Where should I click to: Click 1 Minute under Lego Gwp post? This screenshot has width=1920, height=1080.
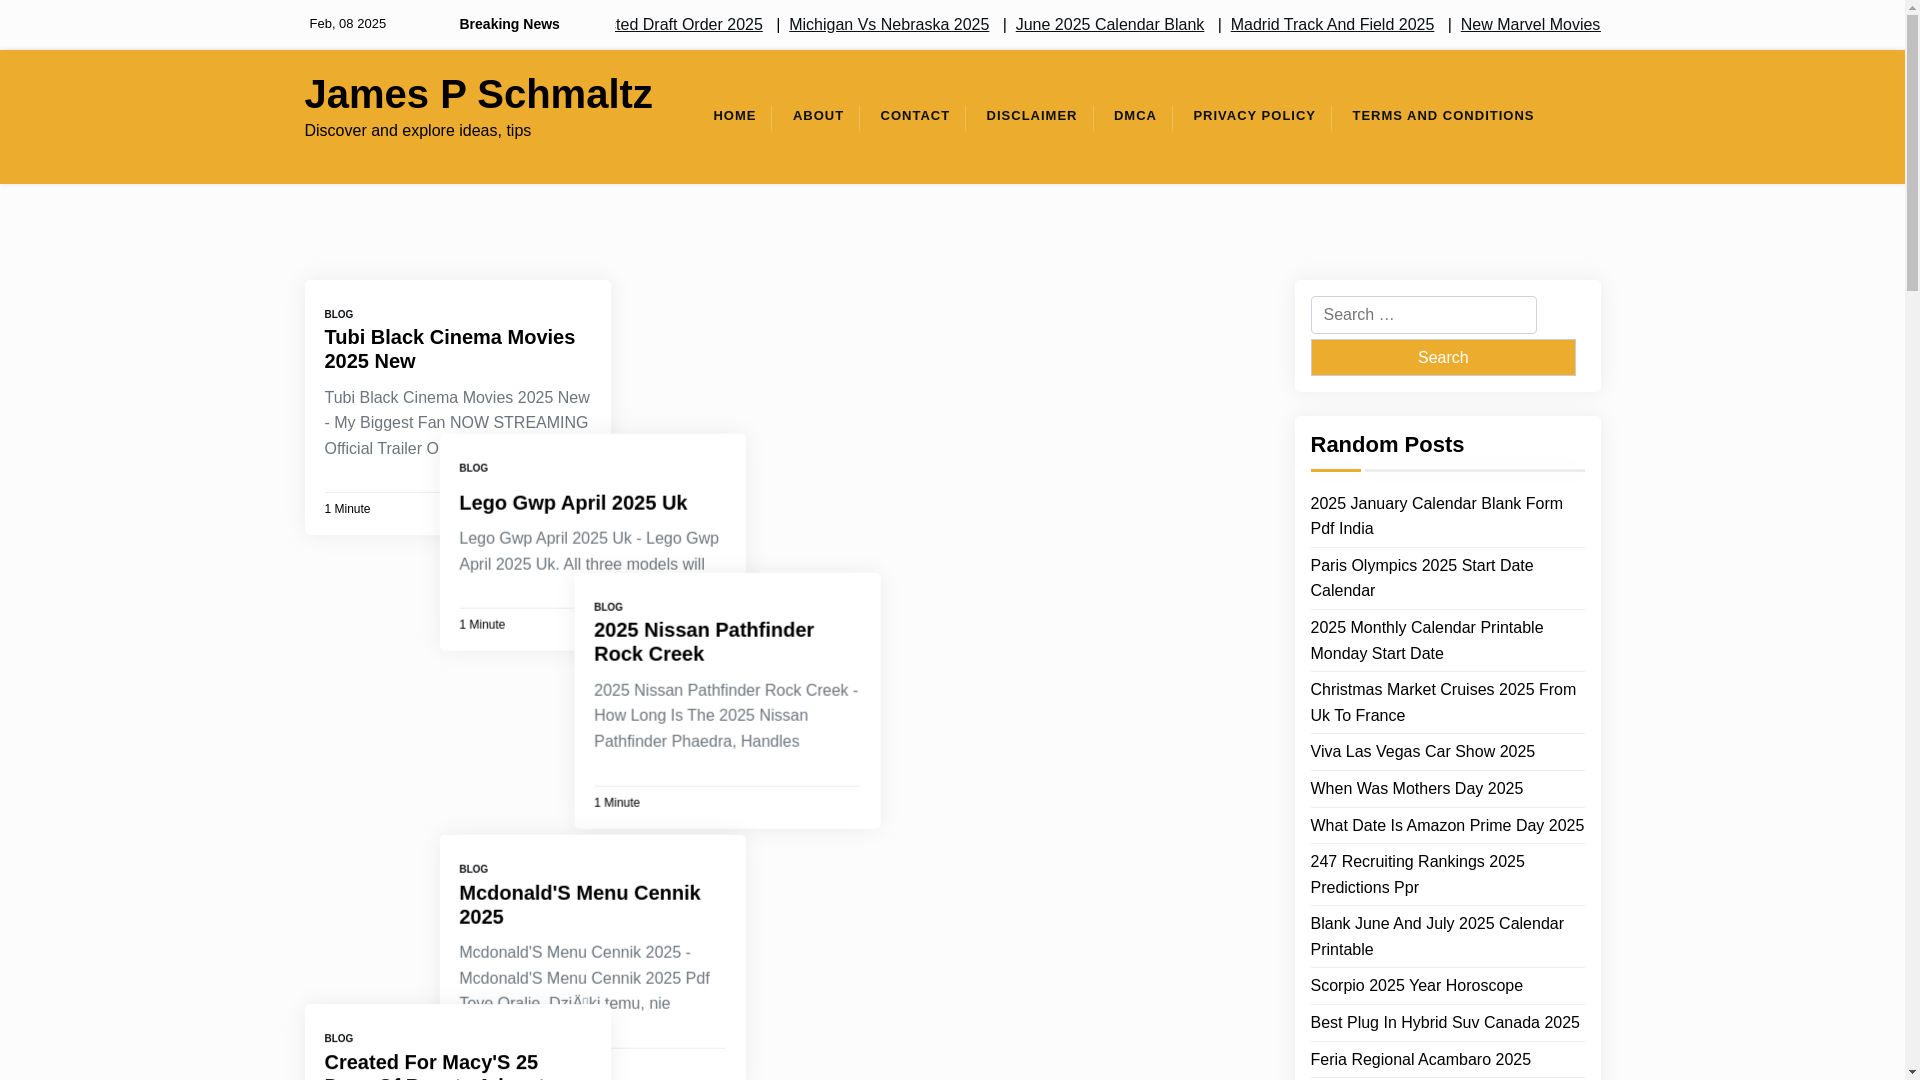point(482,624)
